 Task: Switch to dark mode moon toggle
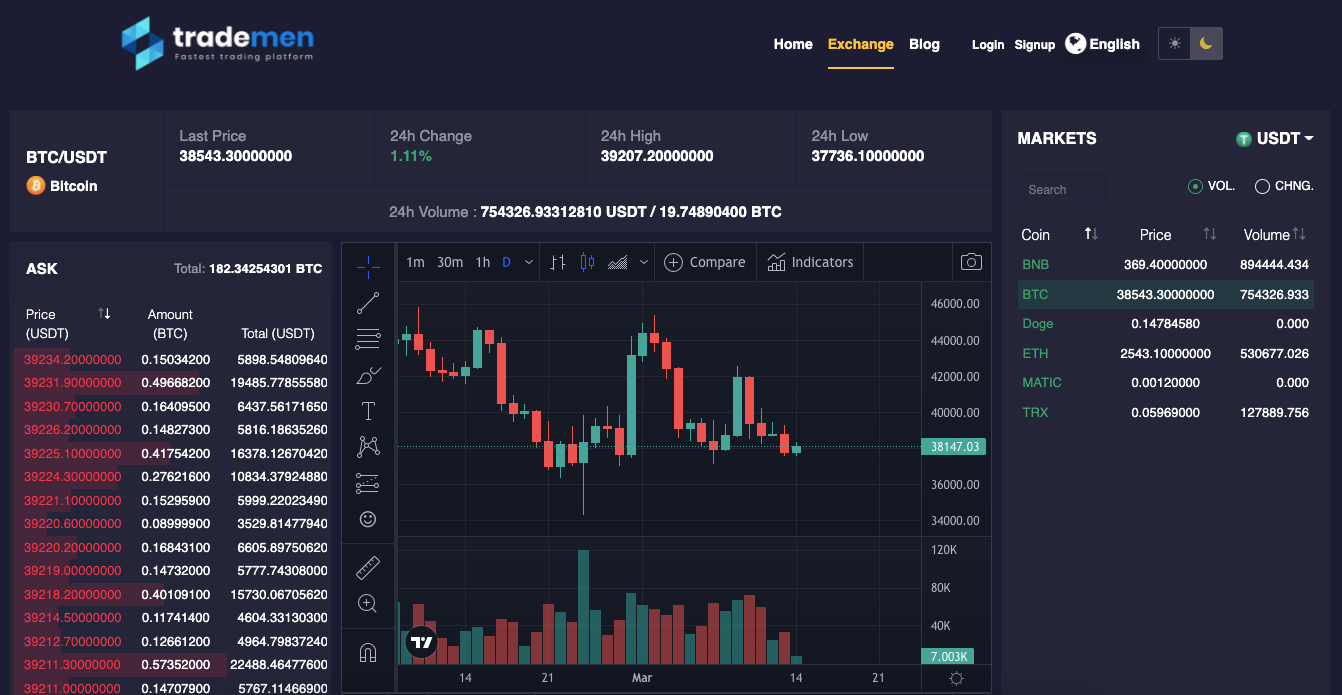click(1206, 44)
